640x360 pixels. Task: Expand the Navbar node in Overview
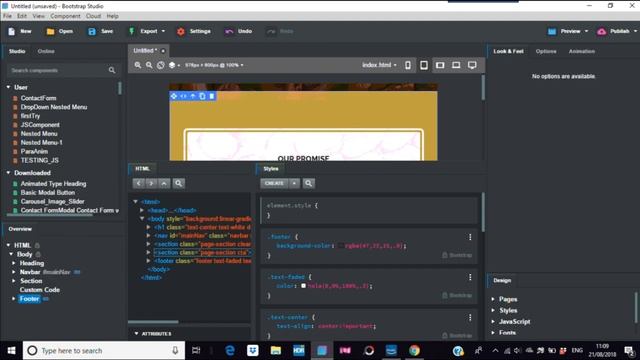pos(14,272)
